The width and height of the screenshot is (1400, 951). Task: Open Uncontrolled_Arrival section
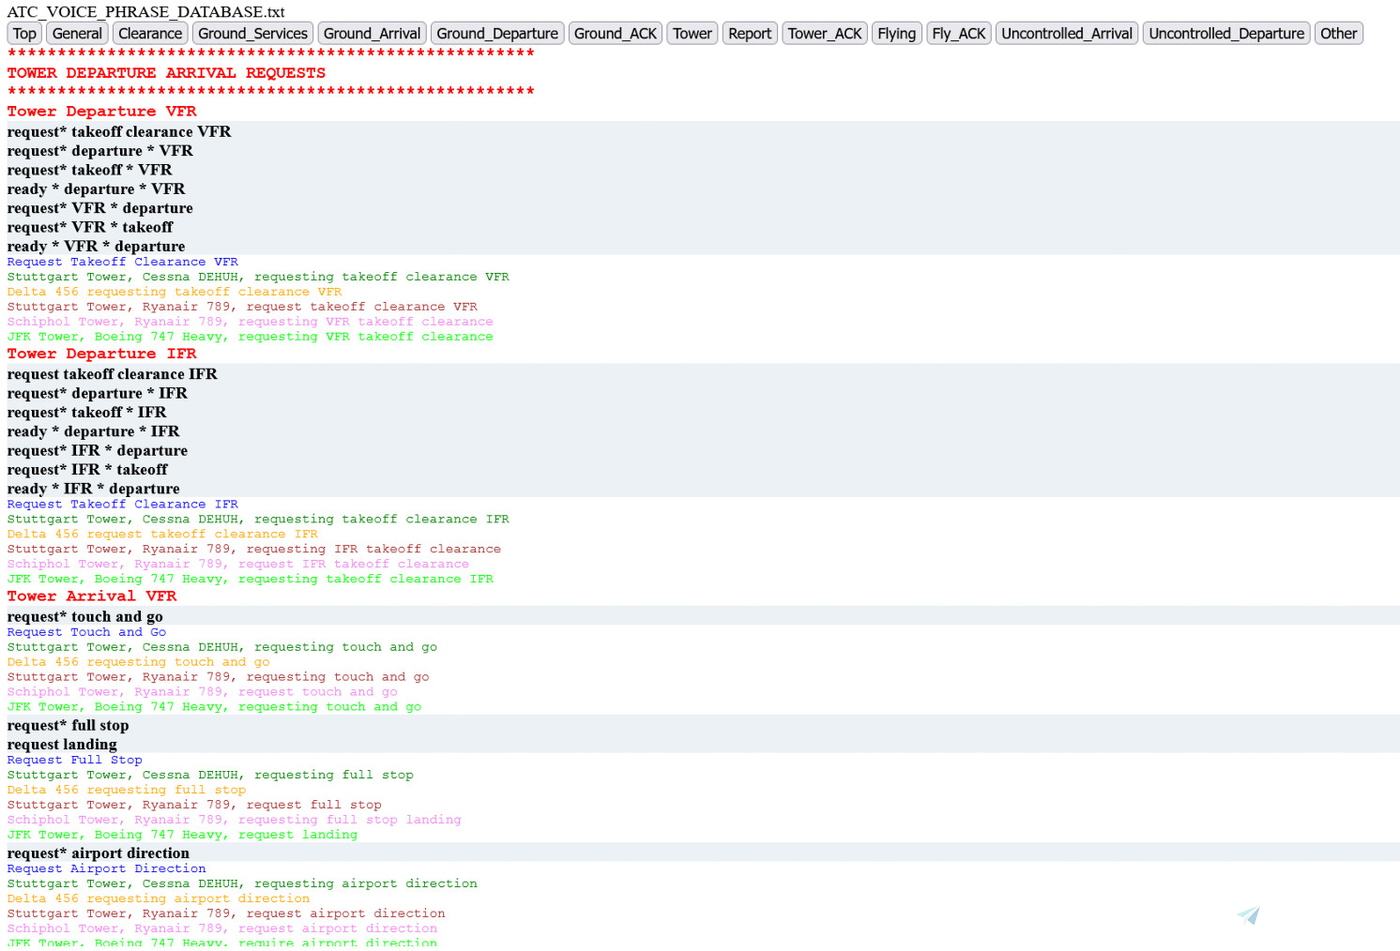[x=1066, y=33]
